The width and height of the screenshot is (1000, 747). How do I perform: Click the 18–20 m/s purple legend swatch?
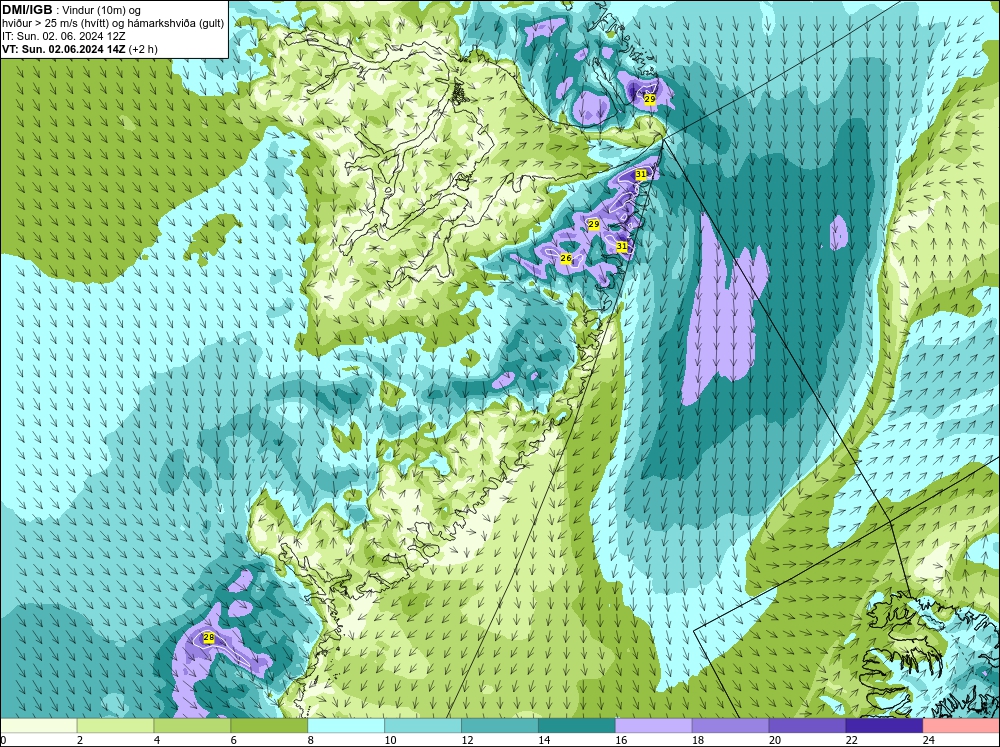(x=730, y=726)
